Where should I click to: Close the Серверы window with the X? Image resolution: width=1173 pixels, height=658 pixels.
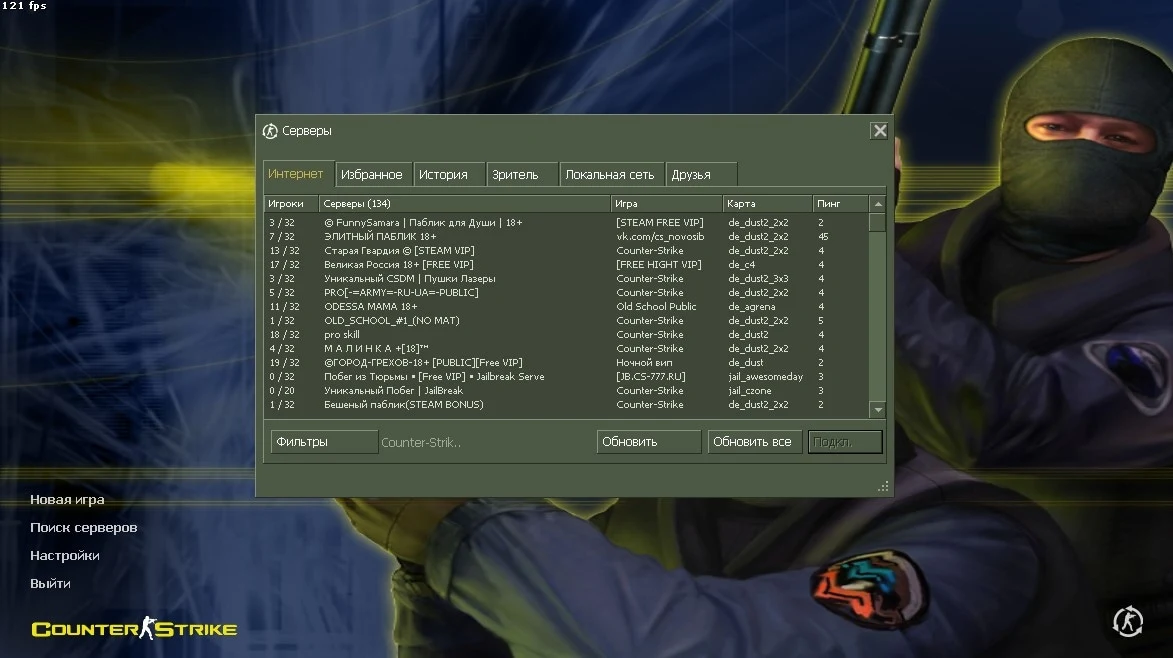(879, 131)
